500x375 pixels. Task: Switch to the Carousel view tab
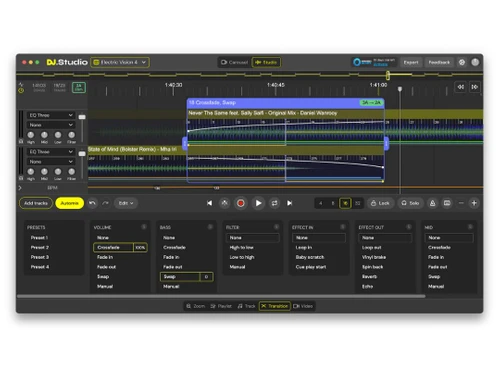[235, 62]
